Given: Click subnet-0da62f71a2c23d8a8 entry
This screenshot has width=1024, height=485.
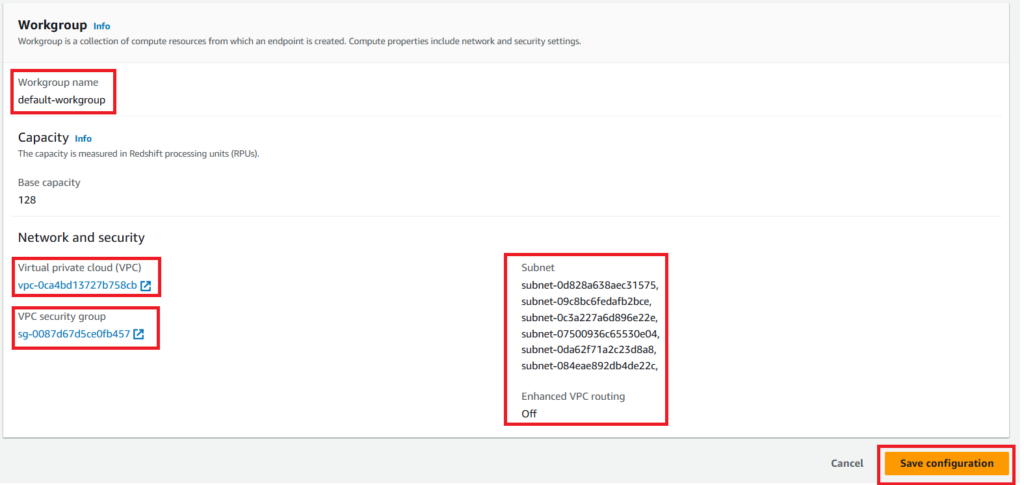Looking at the screenshot, I should [589, 349].
